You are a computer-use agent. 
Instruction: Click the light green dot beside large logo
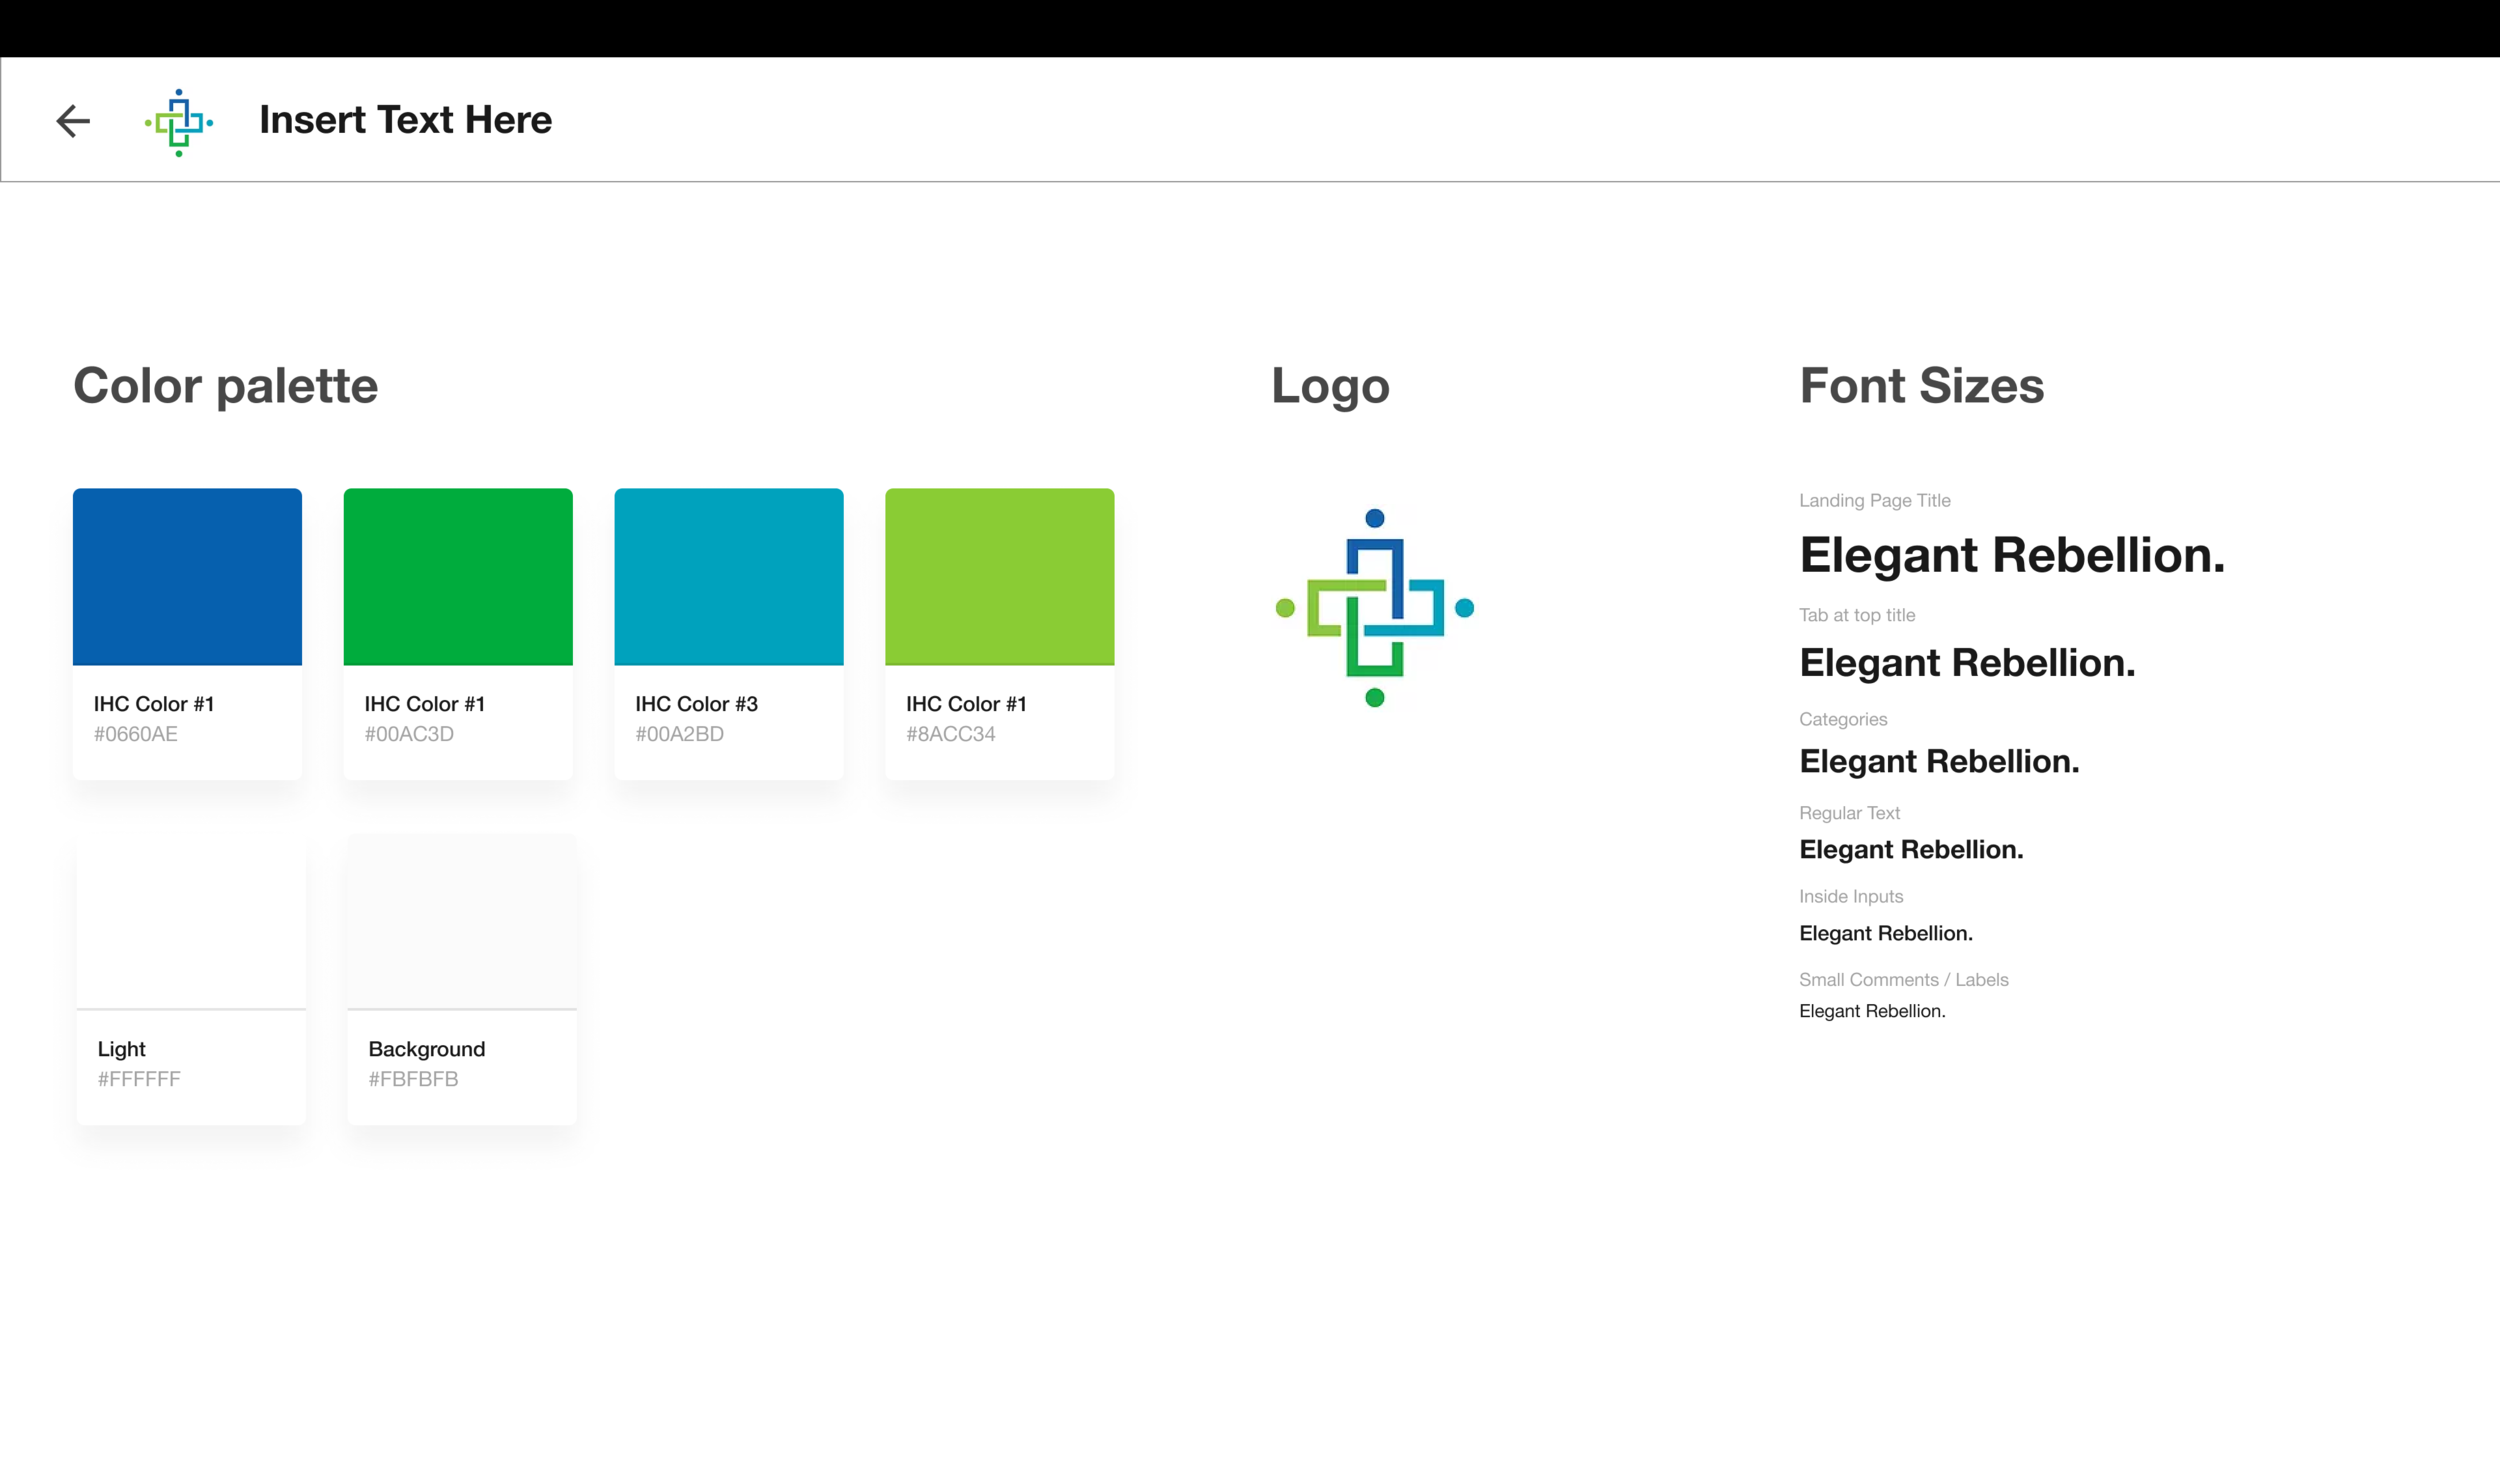1286,608
